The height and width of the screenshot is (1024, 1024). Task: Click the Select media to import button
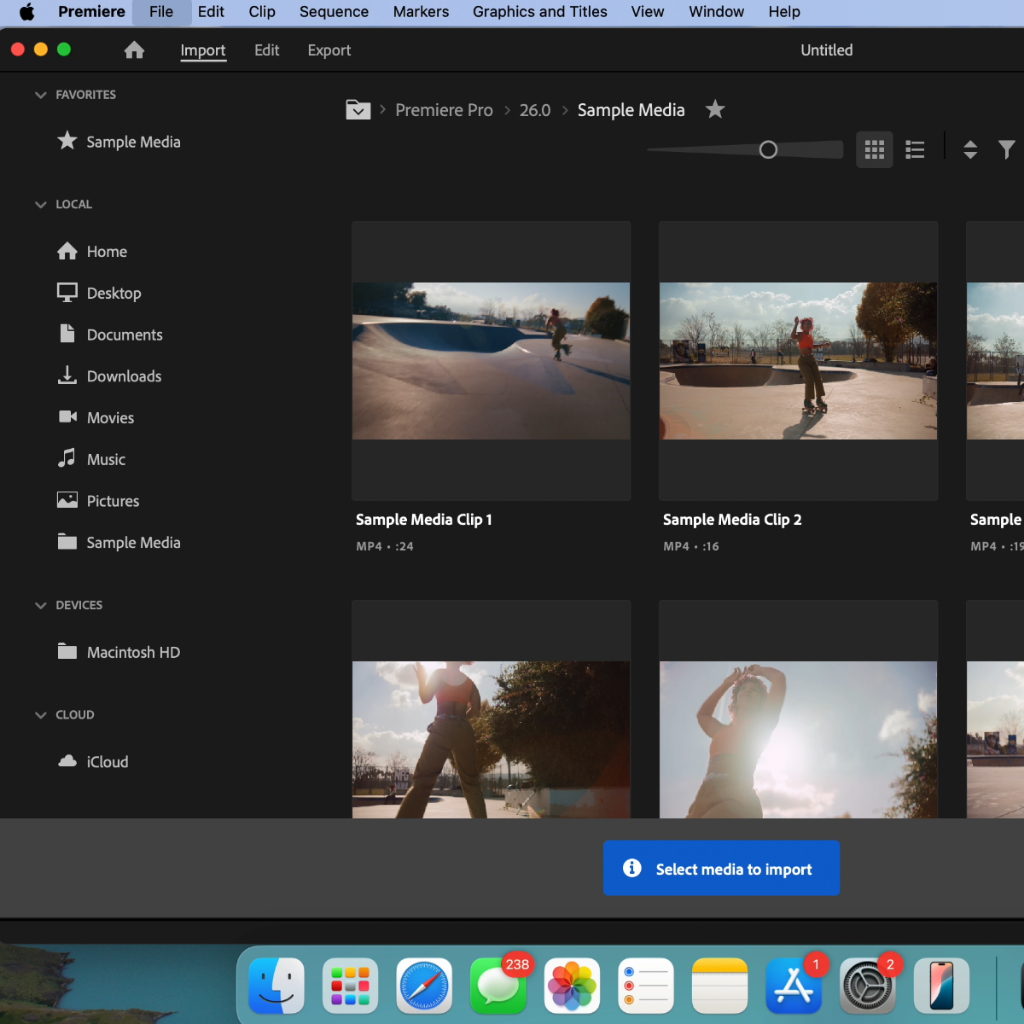click(x=721, y=868)
